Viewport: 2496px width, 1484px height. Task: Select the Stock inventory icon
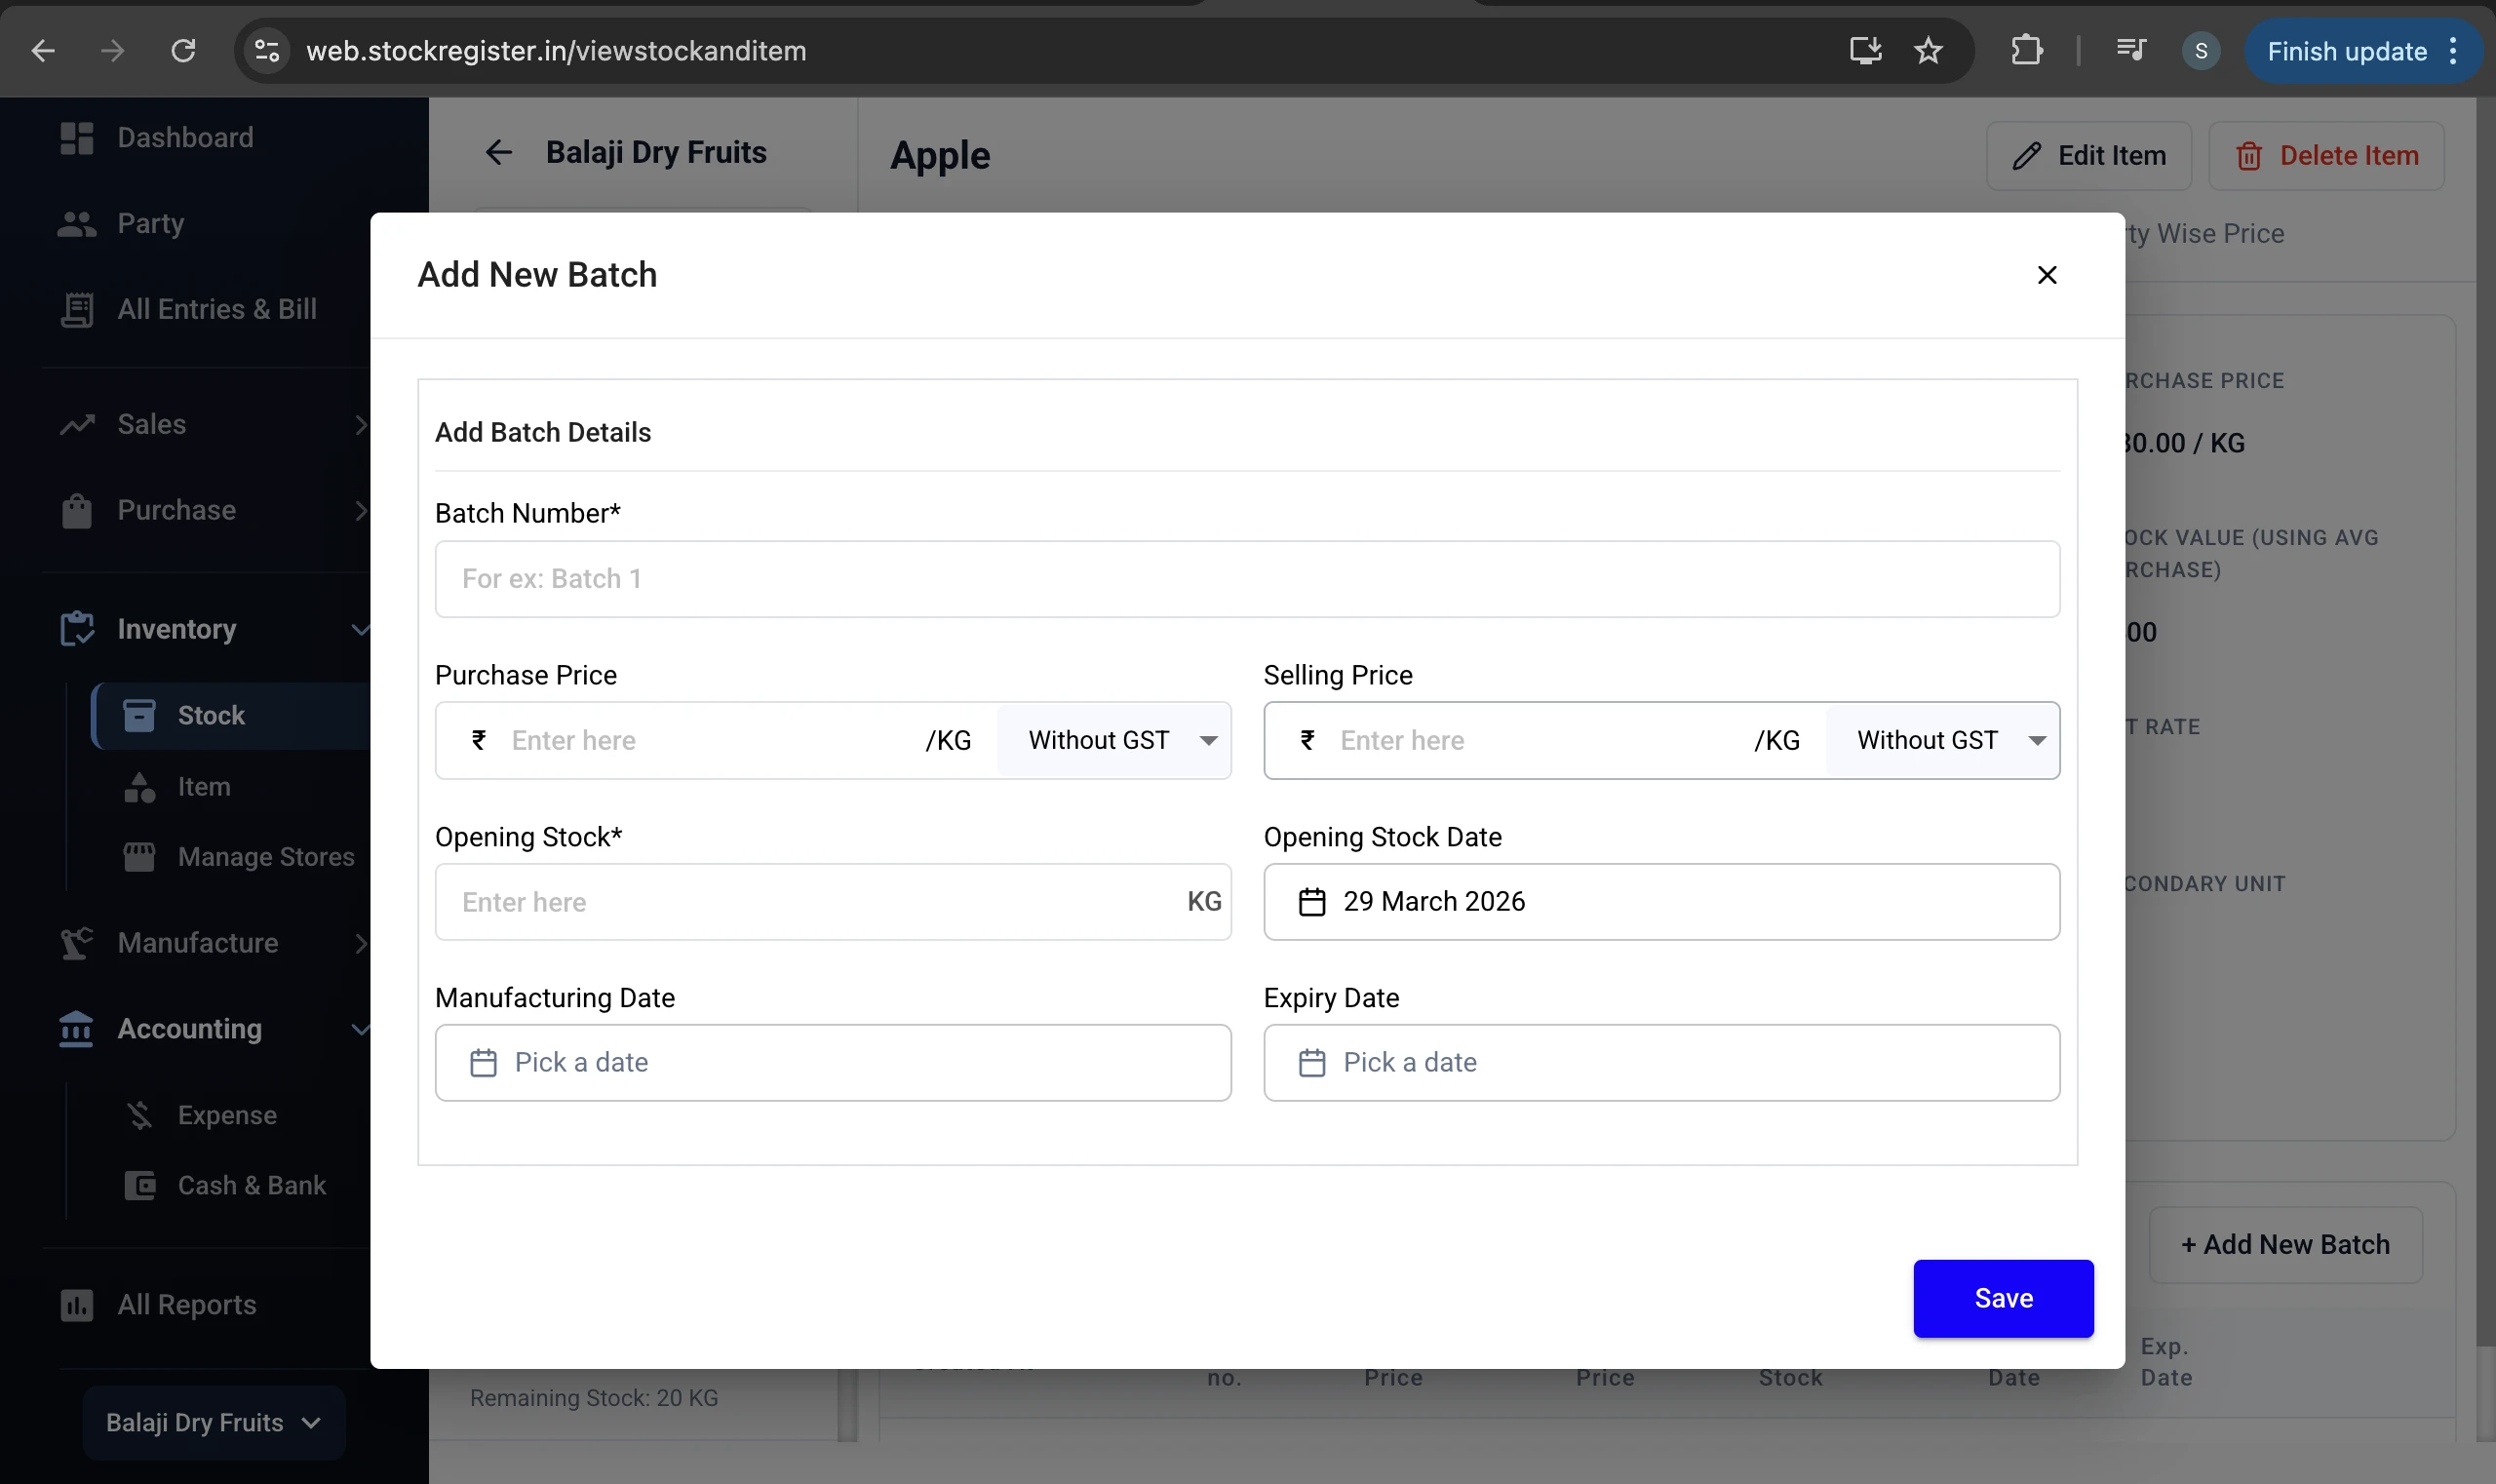point(138,715)
